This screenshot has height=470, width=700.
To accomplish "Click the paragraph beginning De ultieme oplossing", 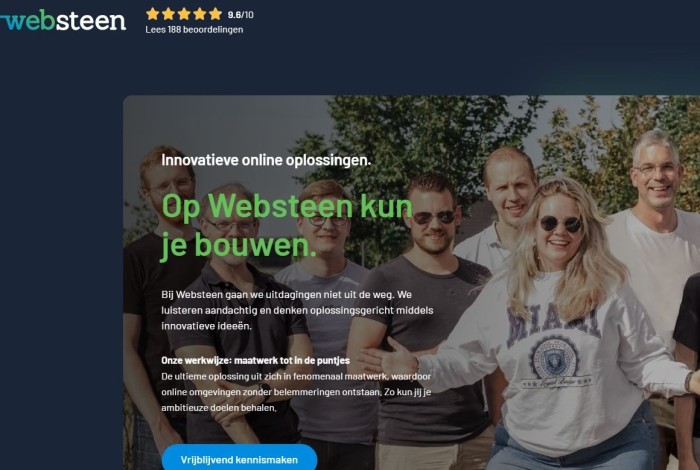I will click(296, 392).
